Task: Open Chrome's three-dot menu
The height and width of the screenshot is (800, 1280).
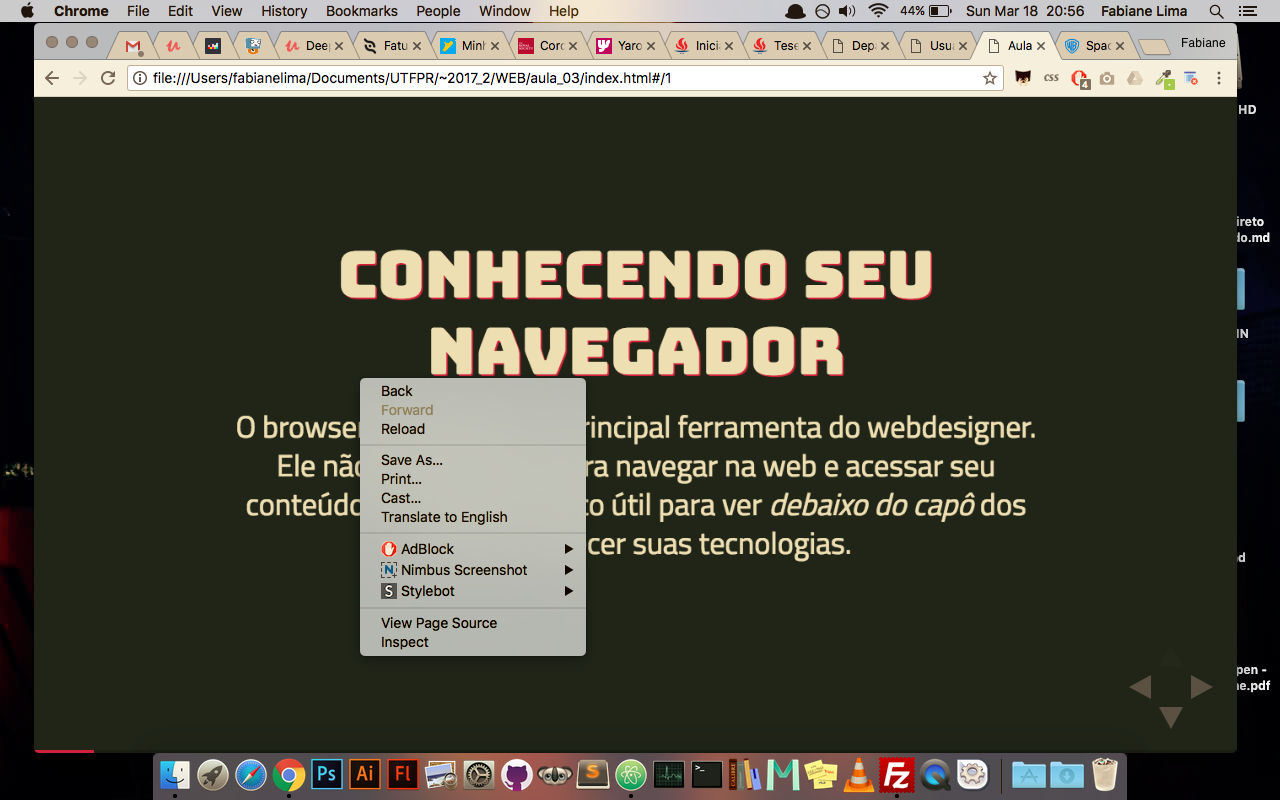Action: (x=1219, y=78)
